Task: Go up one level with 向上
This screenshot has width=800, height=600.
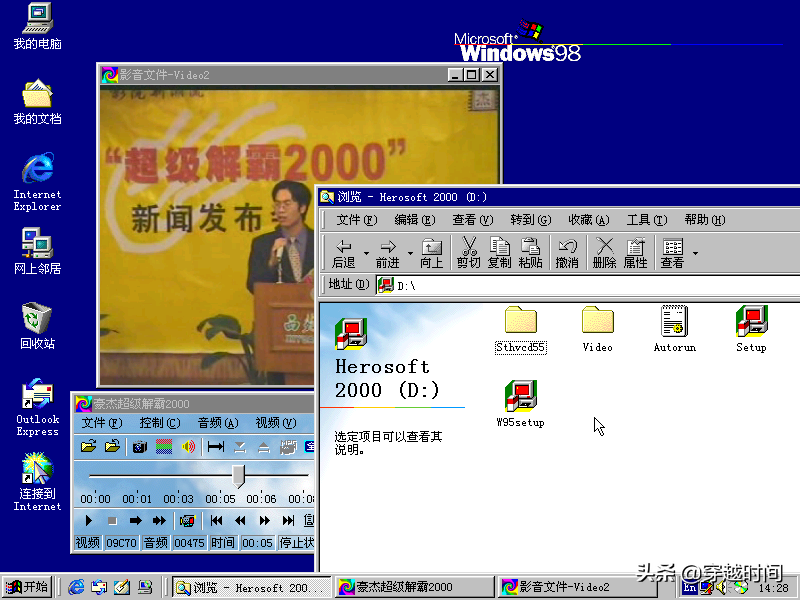Action: 432,254
